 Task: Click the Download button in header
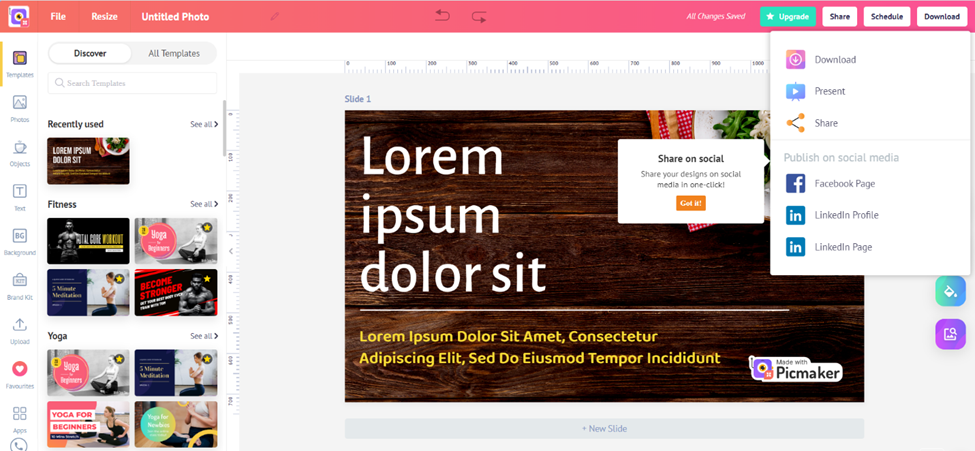[941, 17]
